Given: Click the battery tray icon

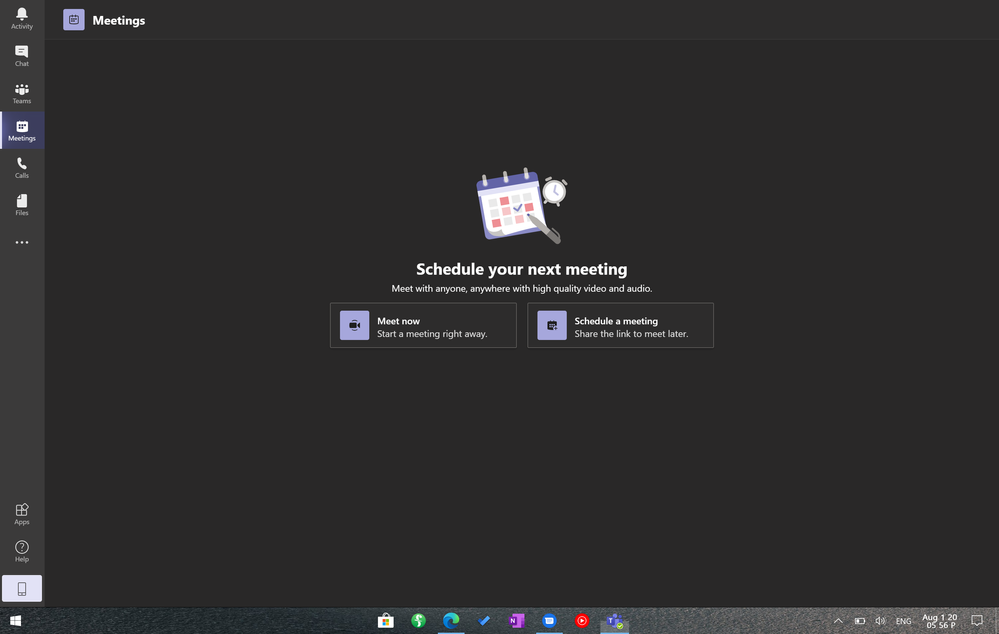Looking at the screenshot, I should 859,621.
